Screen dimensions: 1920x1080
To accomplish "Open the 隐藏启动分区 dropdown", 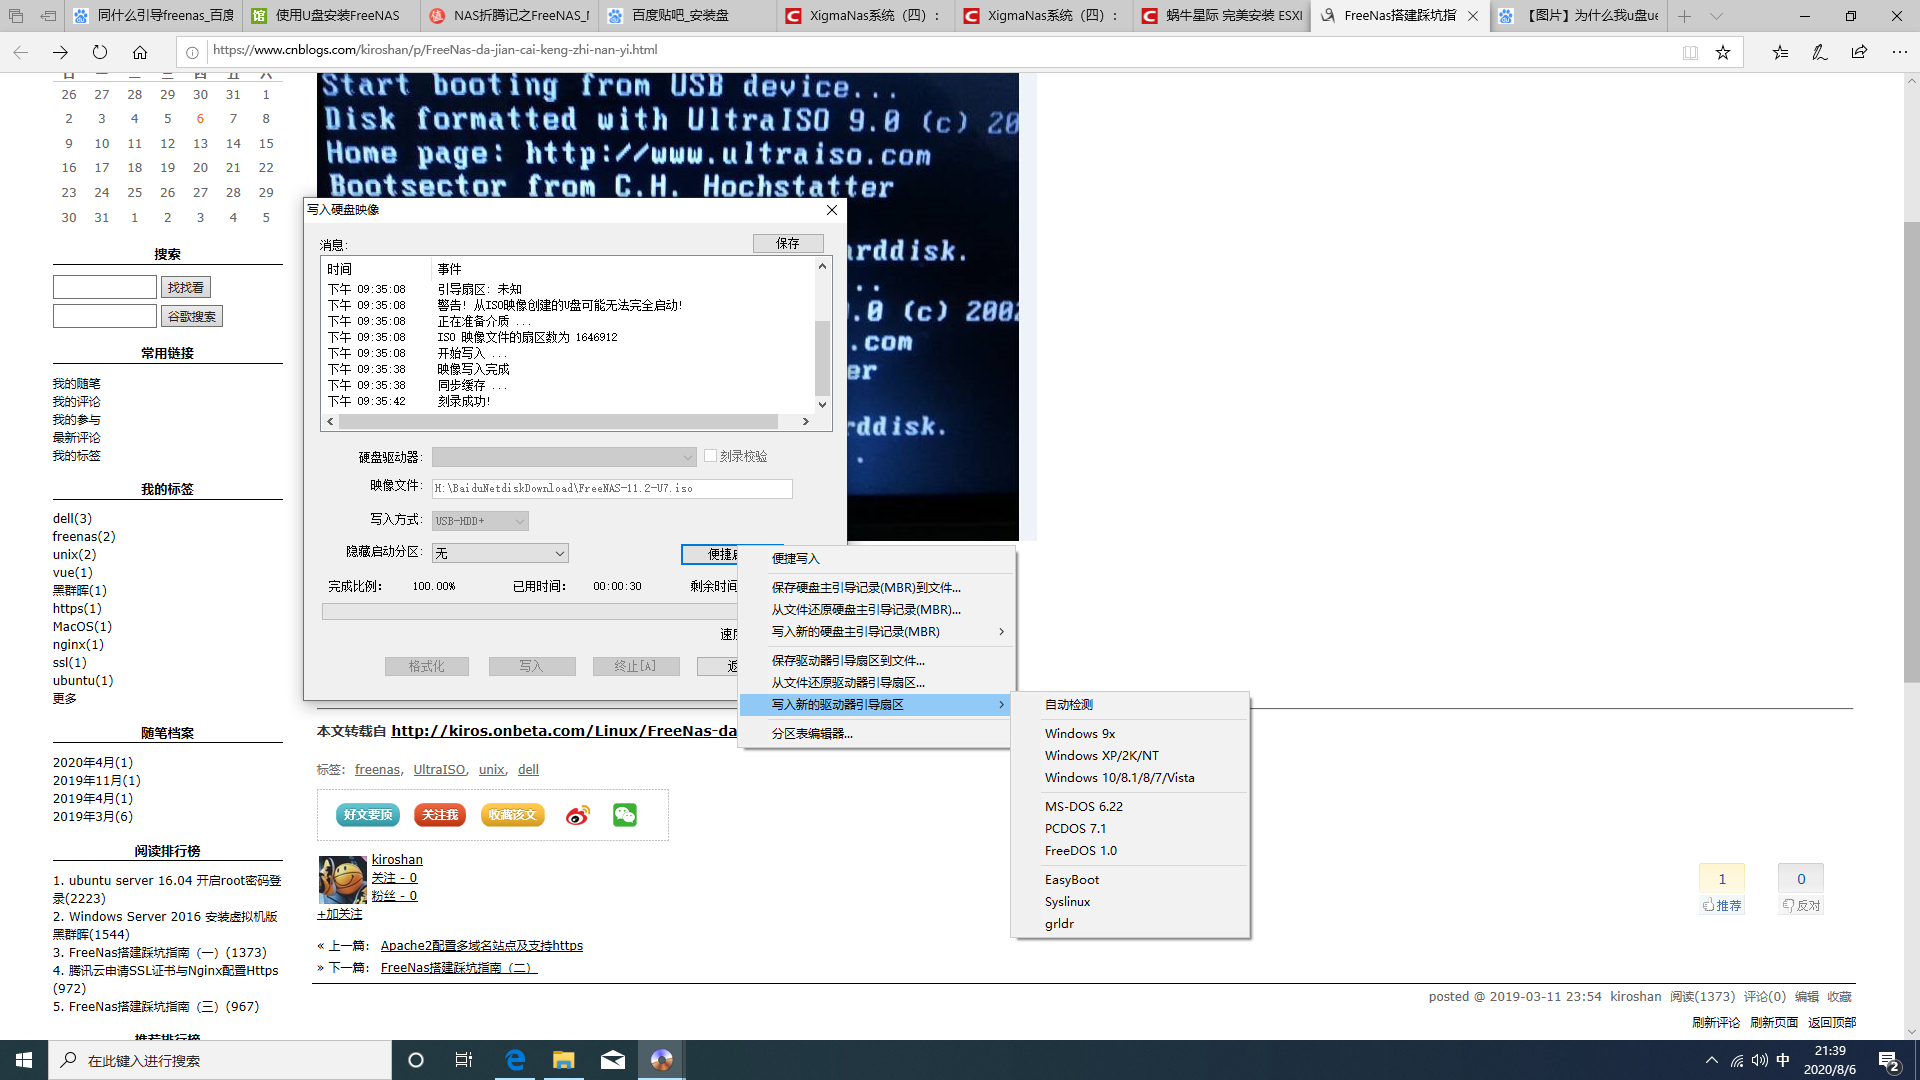I will [500, 553].
